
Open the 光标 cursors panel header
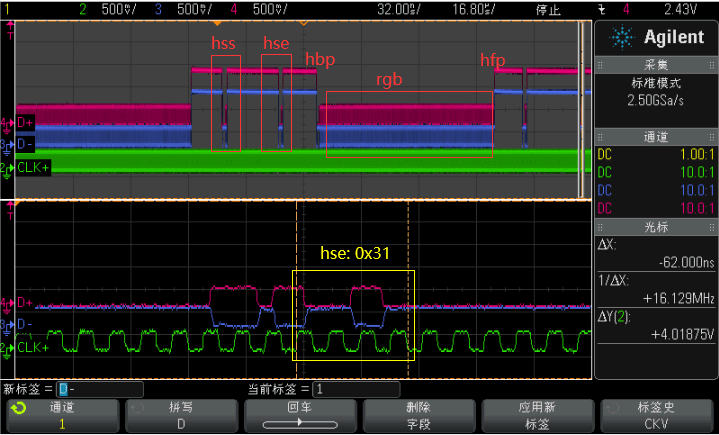tap(656, 227)
